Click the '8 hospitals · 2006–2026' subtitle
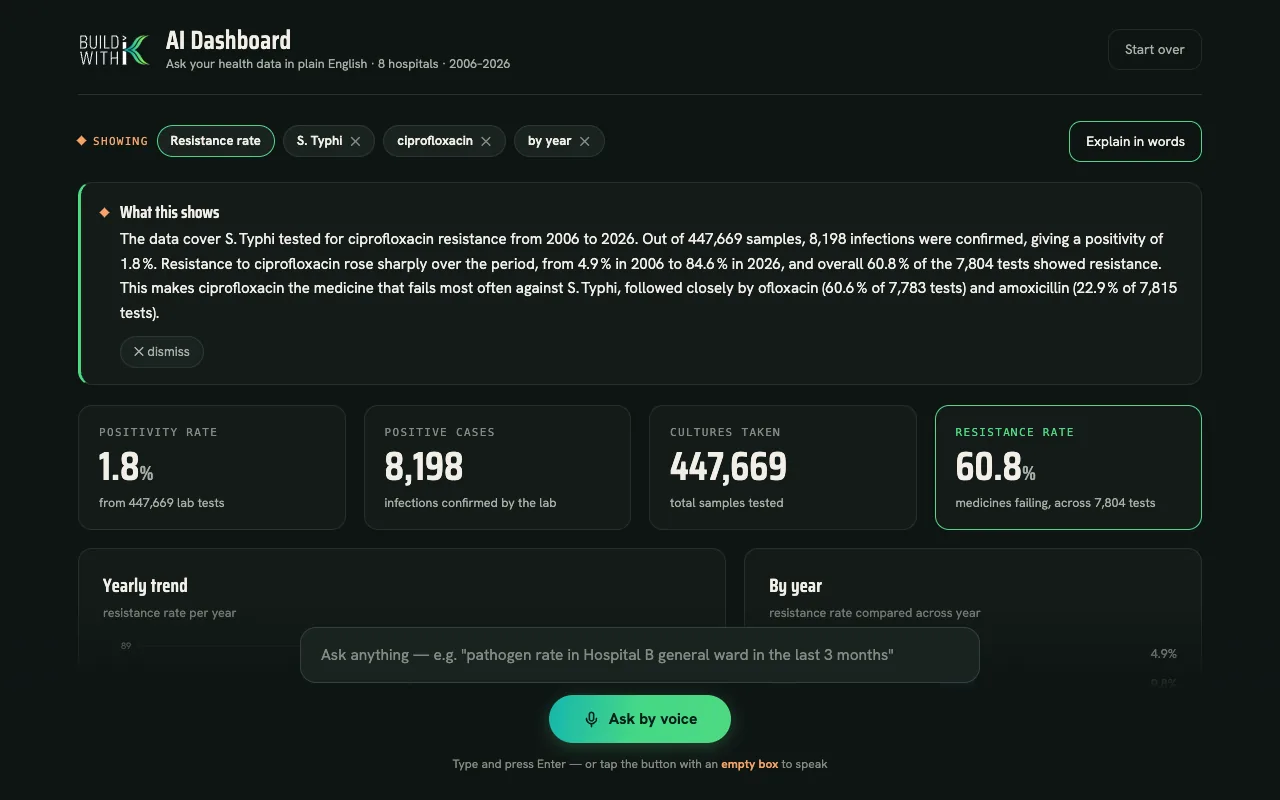 444,64
